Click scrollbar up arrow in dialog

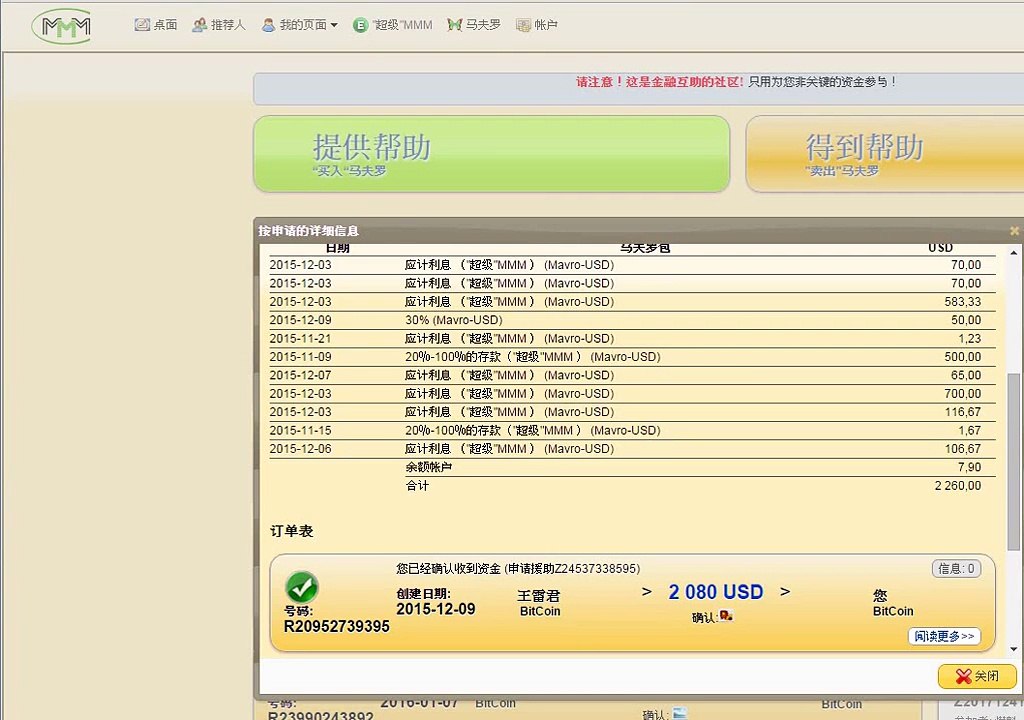click(x=1014, y=252)
